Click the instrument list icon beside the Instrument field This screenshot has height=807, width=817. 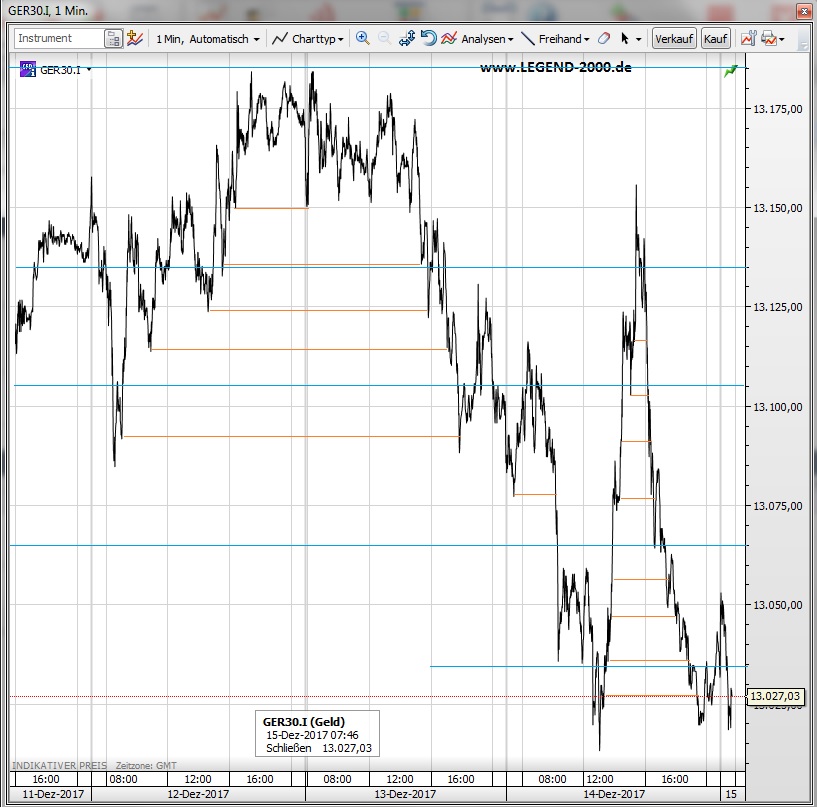pos(114,39)
